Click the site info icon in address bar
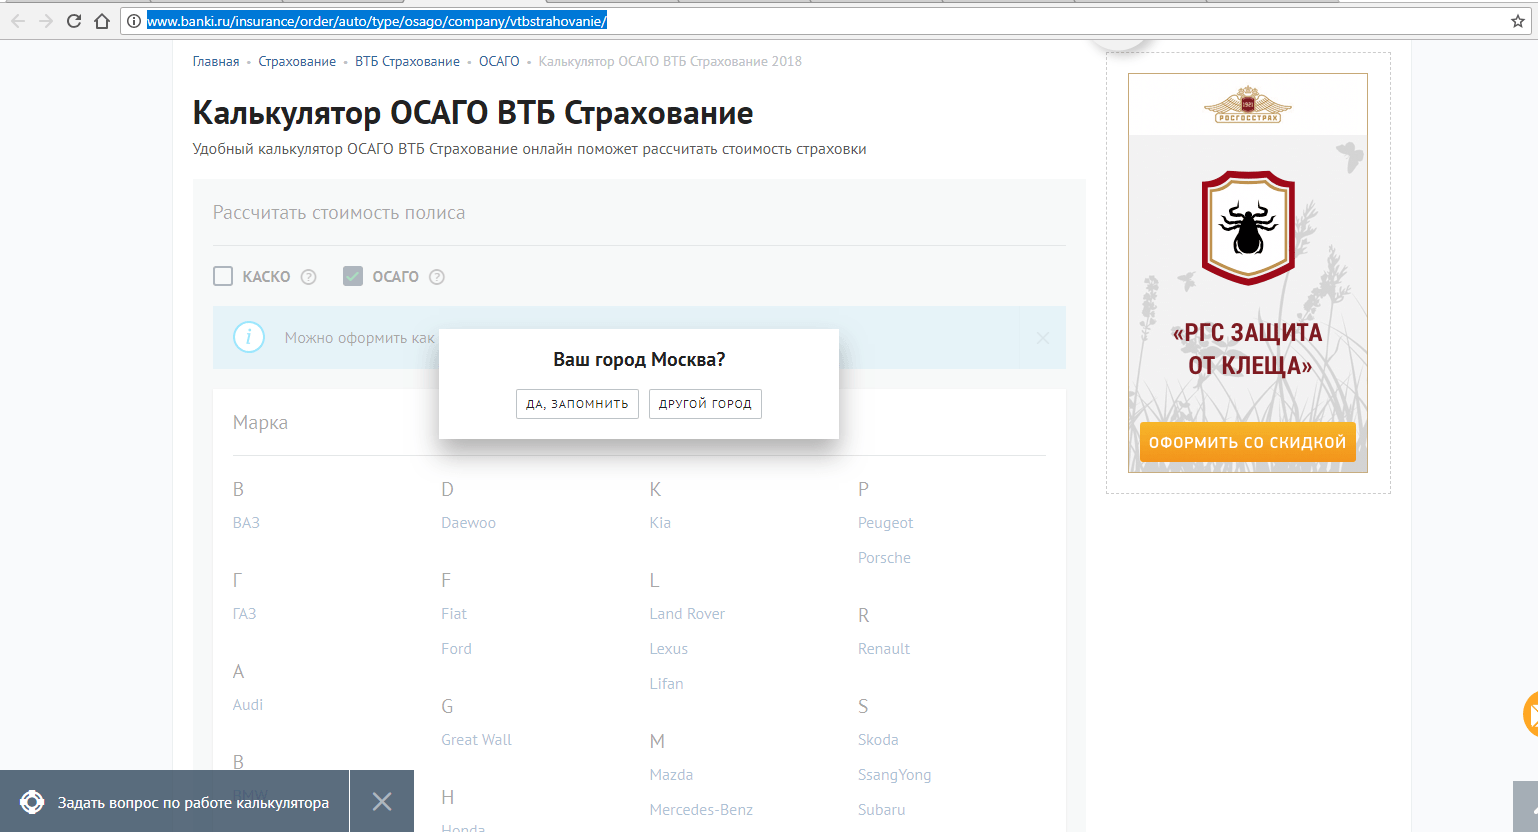This screenshot has height=832, width=1538. (133, 21)
